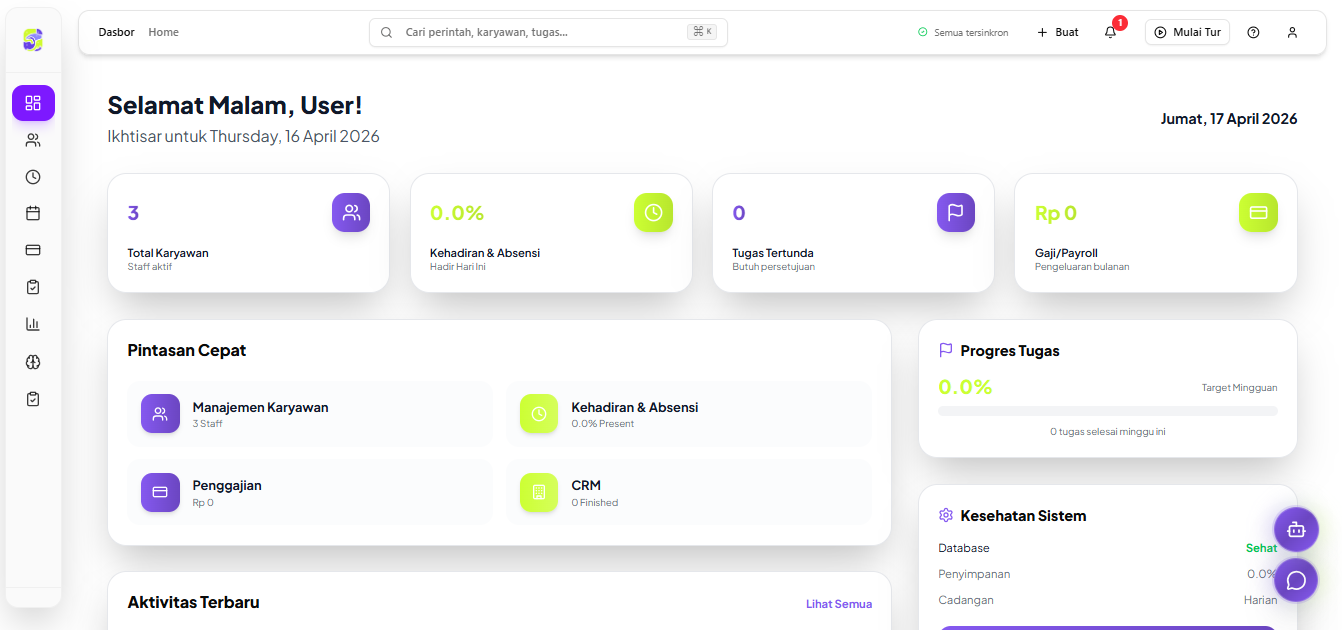Click the Progres Tugas progress bar
The image size is (1342, 630).
[x=1107, y=411]
